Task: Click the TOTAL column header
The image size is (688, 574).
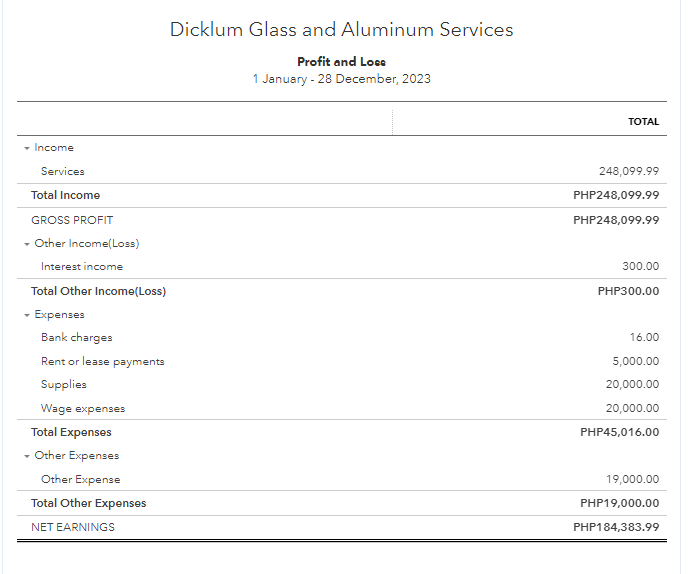Action: (x=643, y=122)
